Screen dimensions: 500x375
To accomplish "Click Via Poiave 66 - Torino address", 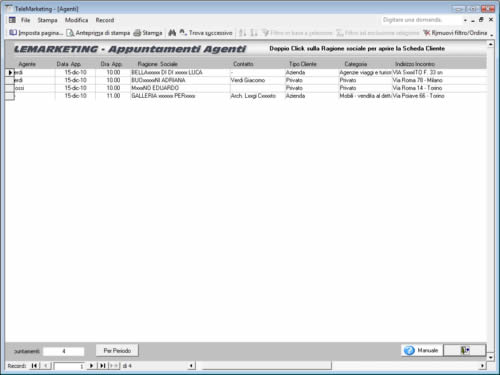I will click(439, 96).
